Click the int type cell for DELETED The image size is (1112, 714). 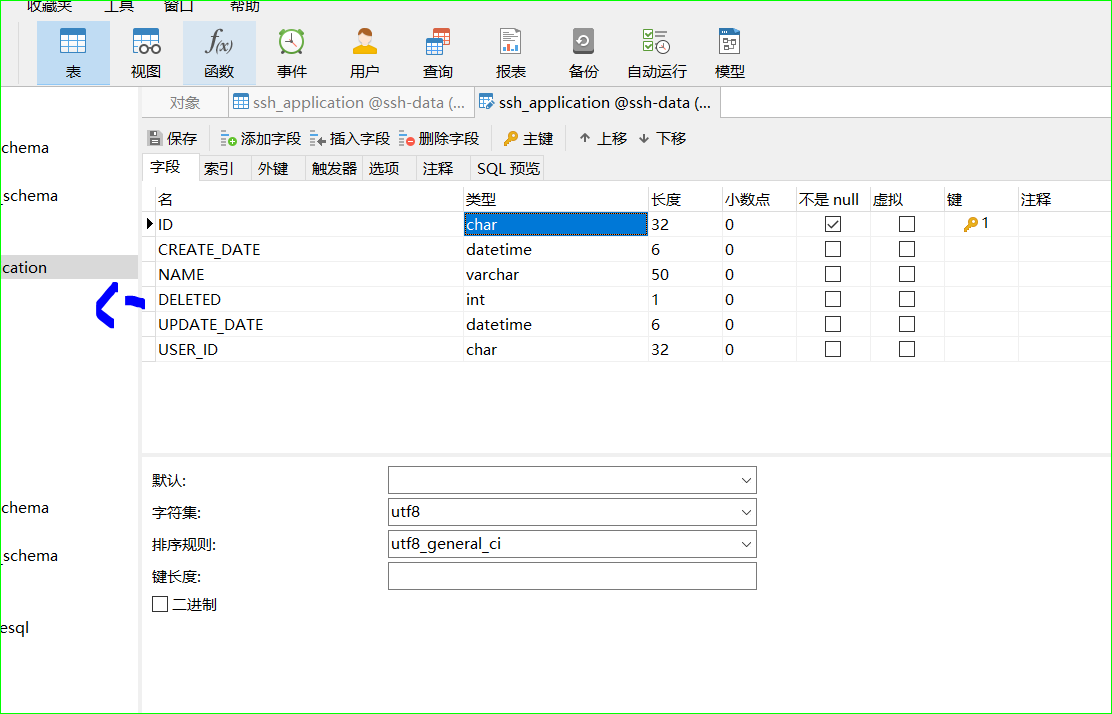(x=555, y=299)
